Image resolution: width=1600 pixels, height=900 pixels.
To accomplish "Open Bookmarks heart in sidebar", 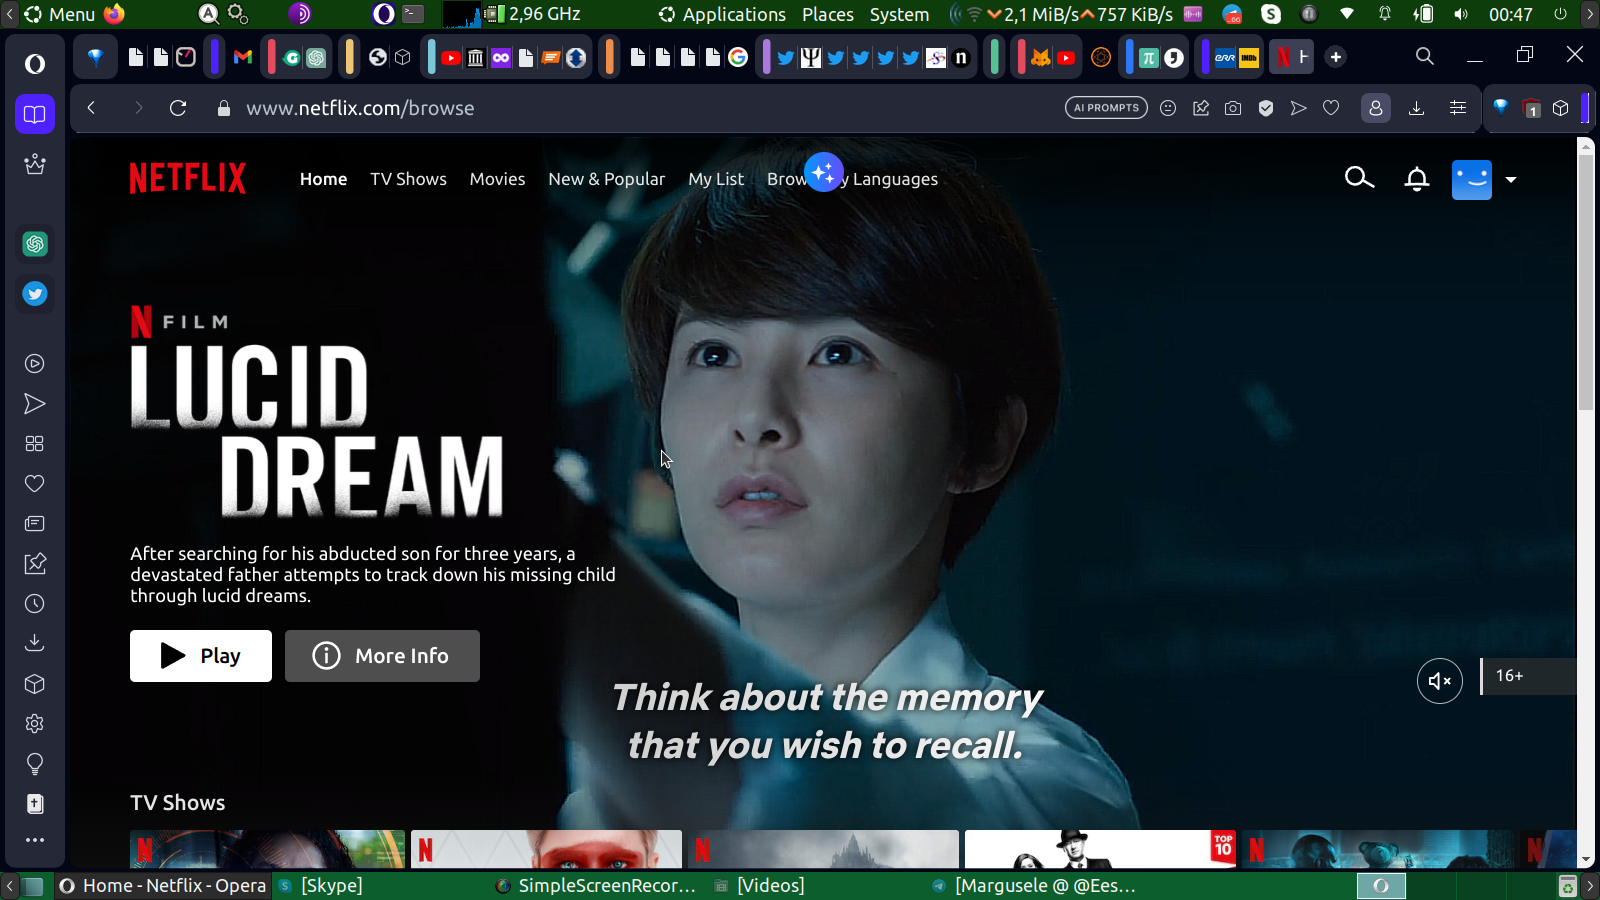I will [35, 484].
